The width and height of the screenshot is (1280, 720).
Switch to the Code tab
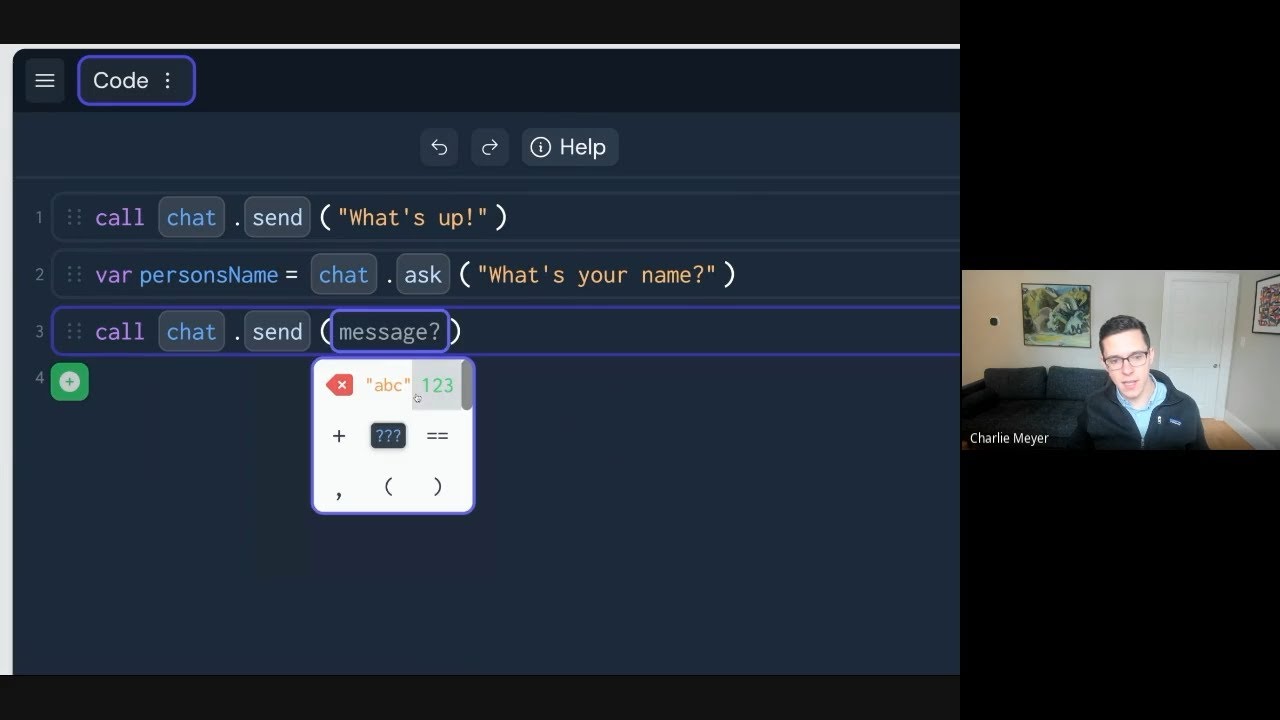tap(122, 80)
